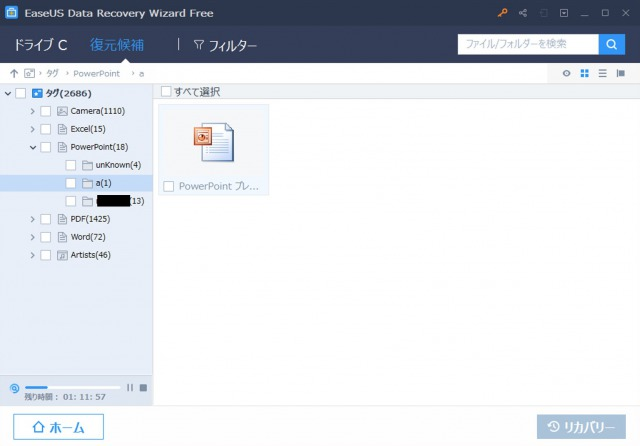
Task: Expand the Artists(46) node
Action: point(33,255)
